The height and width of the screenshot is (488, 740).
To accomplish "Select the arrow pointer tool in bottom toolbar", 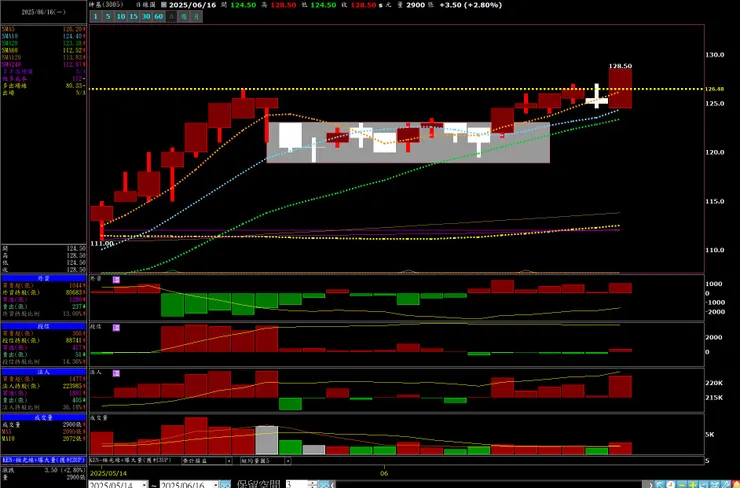I will pyautogui.click(x=660, y=485).
